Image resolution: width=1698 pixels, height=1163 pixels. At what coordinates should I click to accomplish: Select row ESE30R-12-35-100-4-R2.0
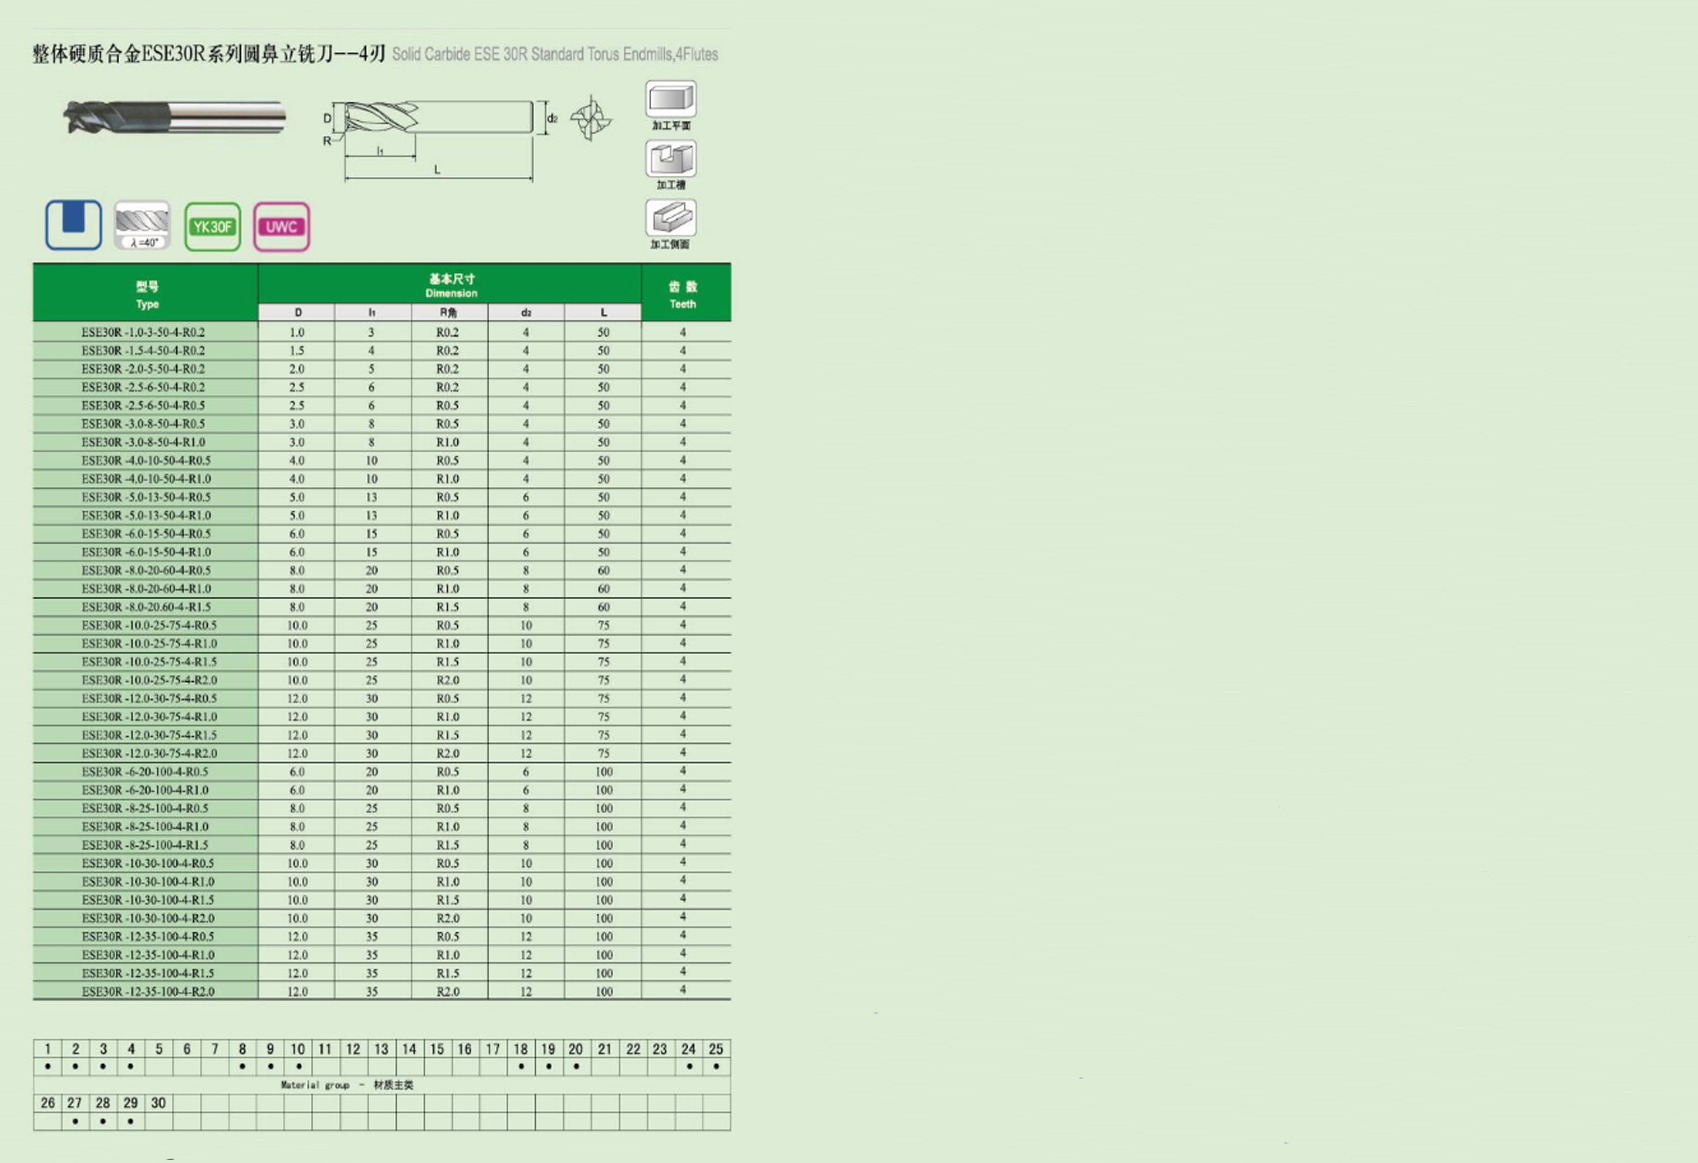(x=147, y=992)
